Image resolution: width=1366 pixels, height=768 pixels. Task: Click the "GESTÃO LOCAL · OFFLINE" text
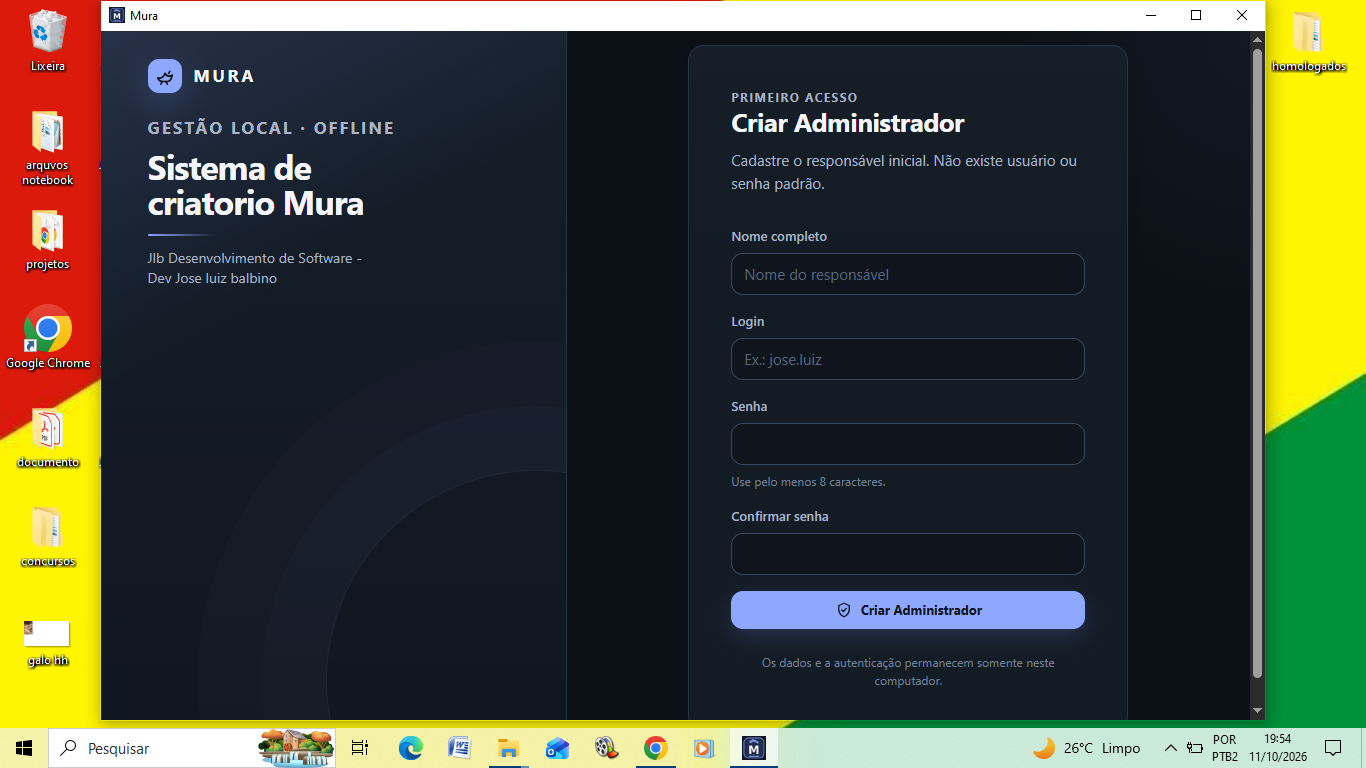[x=271, y=128]
